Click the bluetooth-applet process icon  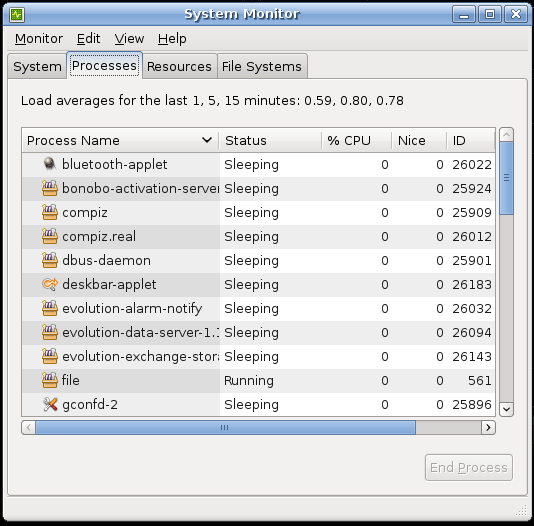click(50, 164)
